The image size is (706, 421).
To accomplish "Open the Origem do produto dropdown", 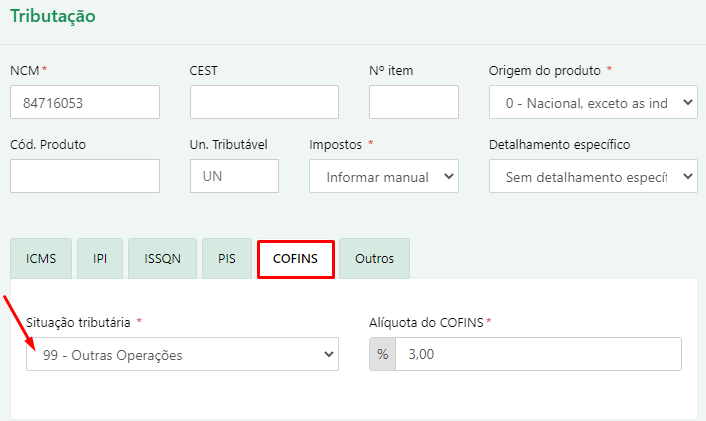I will [x=592, y=102].
